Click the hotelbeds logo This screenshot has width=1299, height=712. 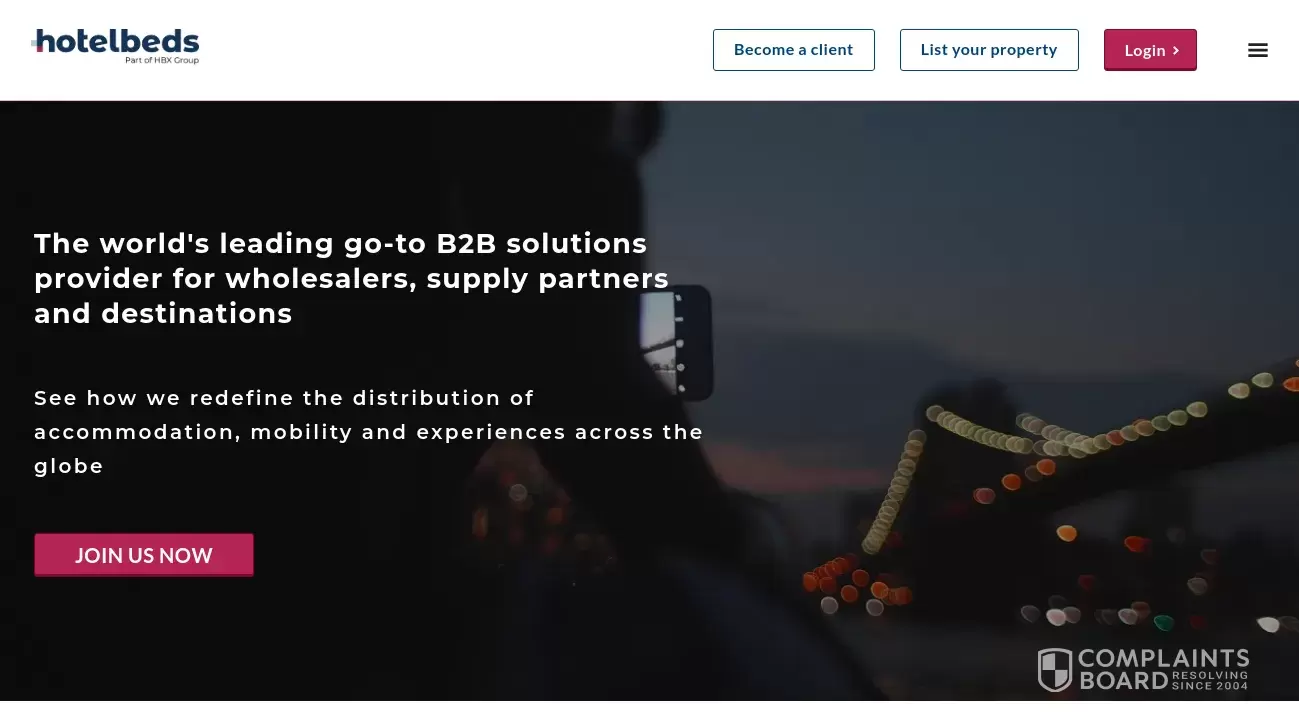click(115, 47)
